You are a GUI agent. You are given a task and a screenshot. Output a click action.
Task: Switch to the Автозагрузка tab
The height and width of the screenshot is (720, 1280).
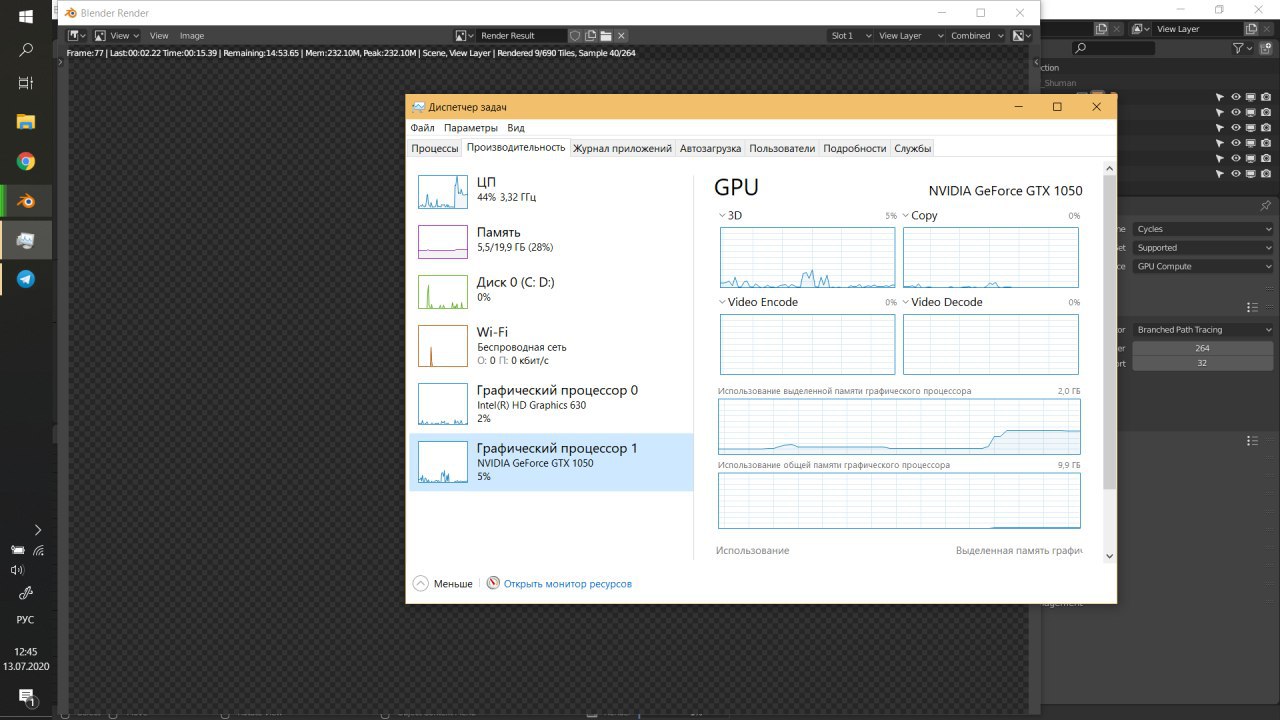click(710, 148)
